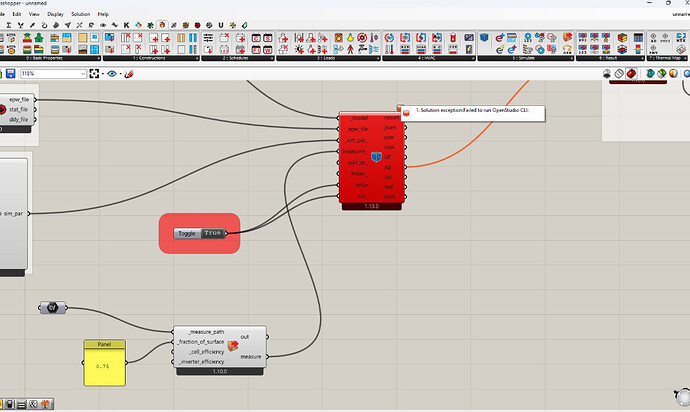The width and height of the screenshot is (690, 412).
Task: Click the red battery icon in HVAC panel
Action: pos(453,38)
